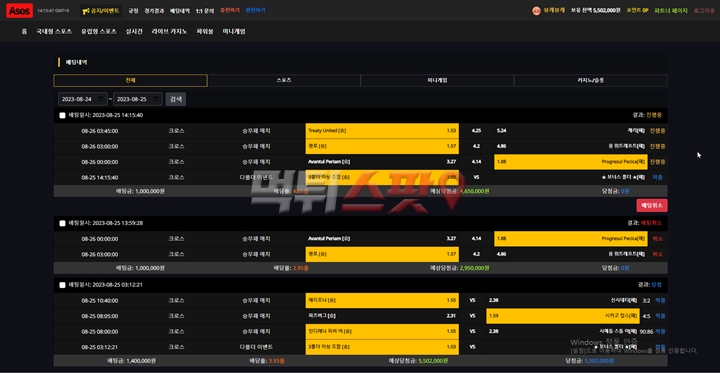Screen dimensions: 720x373
Task: Check the 13:59:28 bet entry checkbox
Action: (x=62, y=223)
